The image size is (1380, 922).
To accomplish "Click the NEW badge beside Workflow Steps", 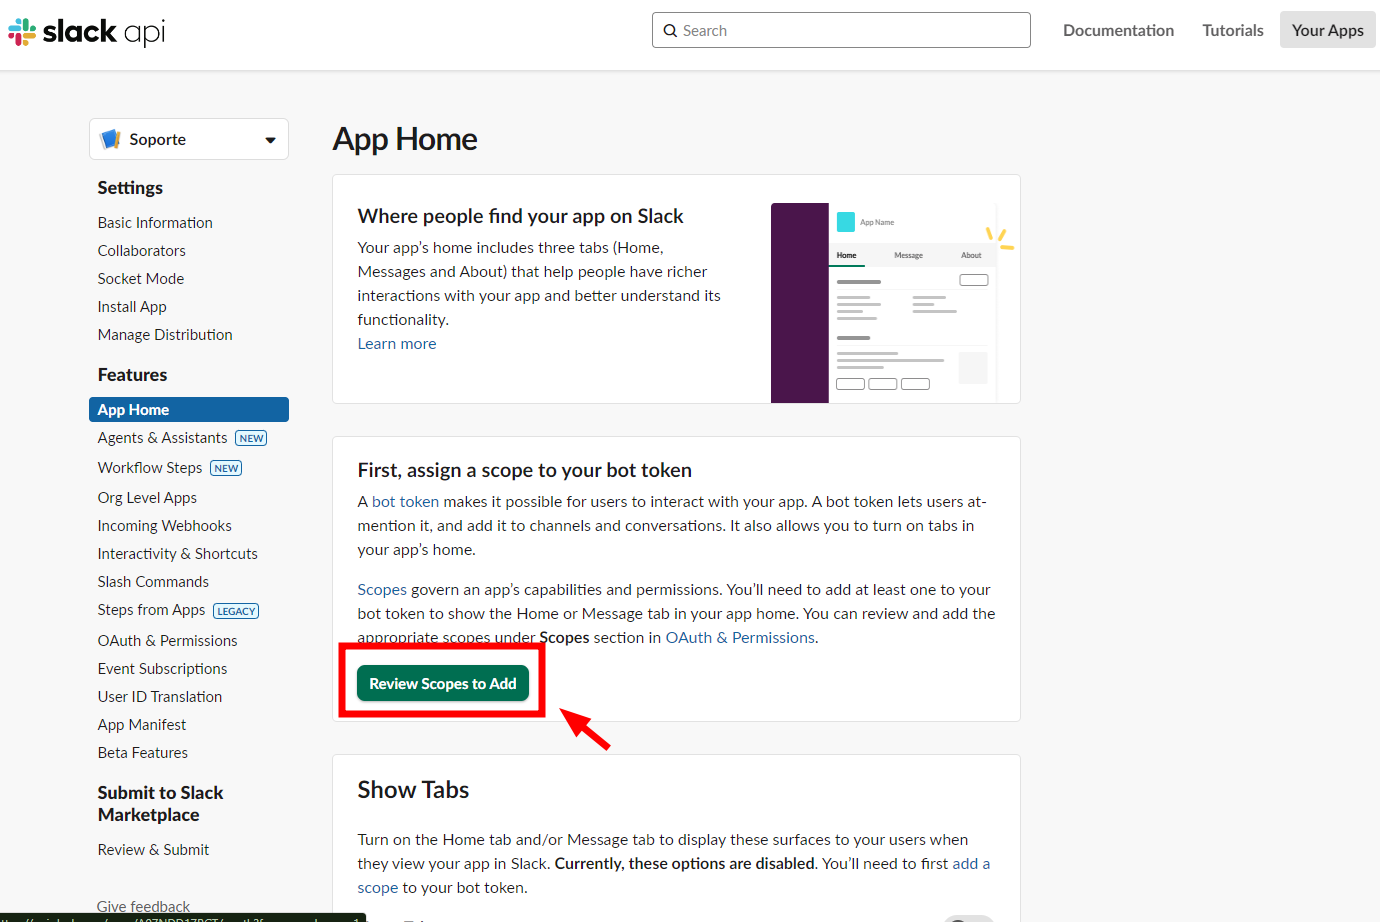I will (x=226, y=468).
